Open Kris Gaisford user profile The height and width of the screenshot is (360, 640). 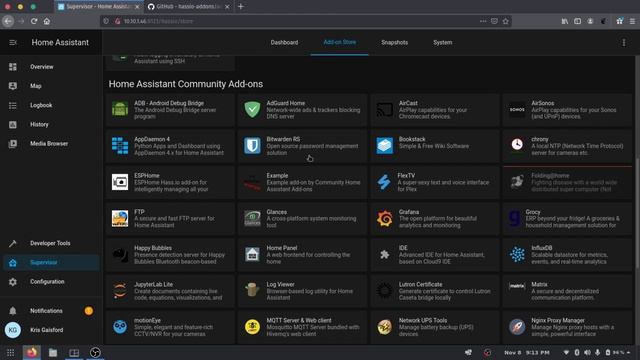click(x=51, y=330)
